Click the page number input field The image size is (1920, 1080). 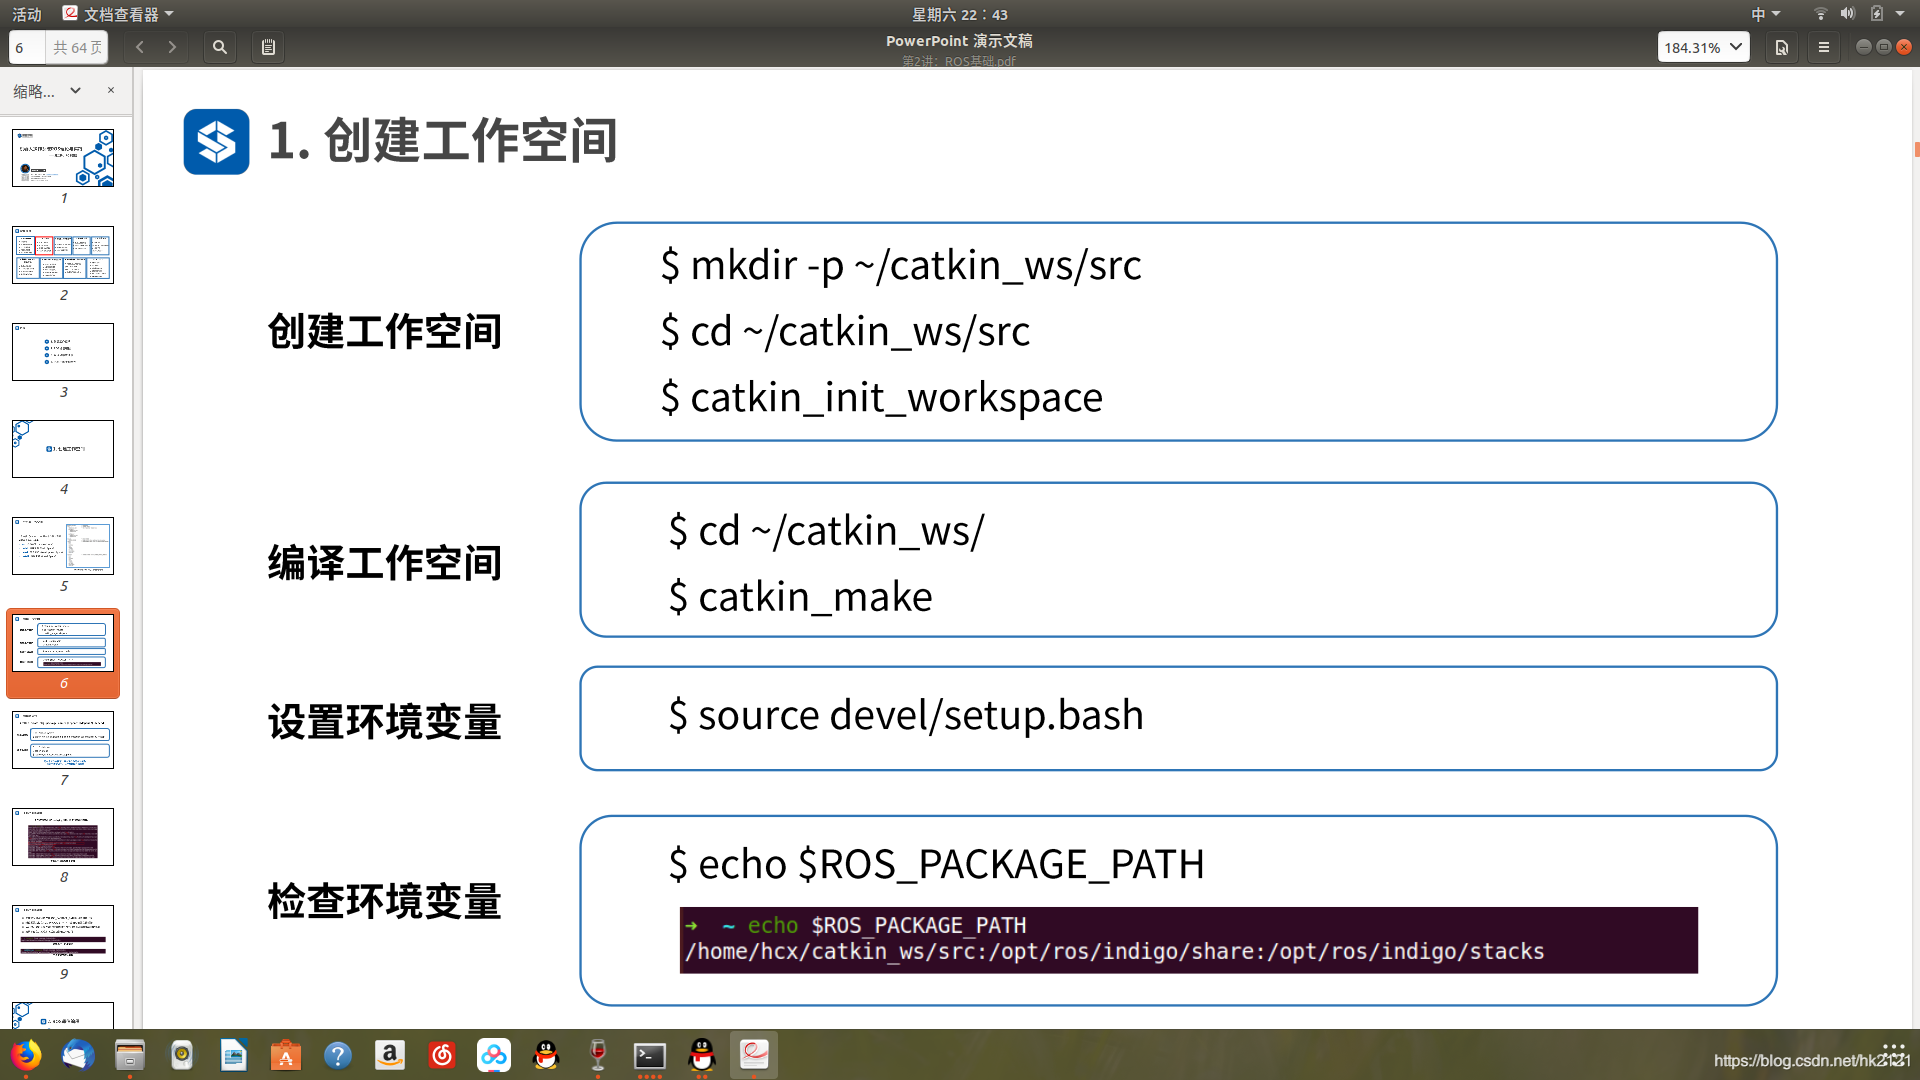coord(27,47)
